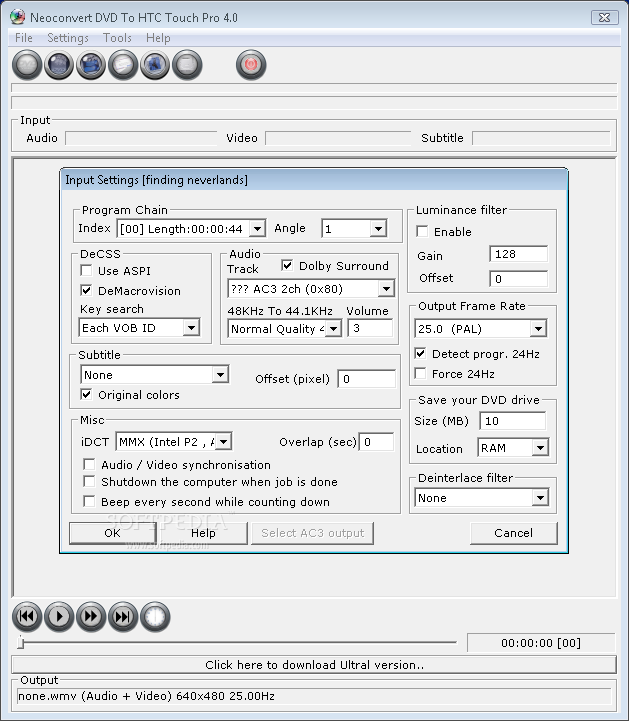The height and width of the screenshot is (721, 629).
Task: Click the Overlap (sec) field
Action: click(x=376, y=442)
